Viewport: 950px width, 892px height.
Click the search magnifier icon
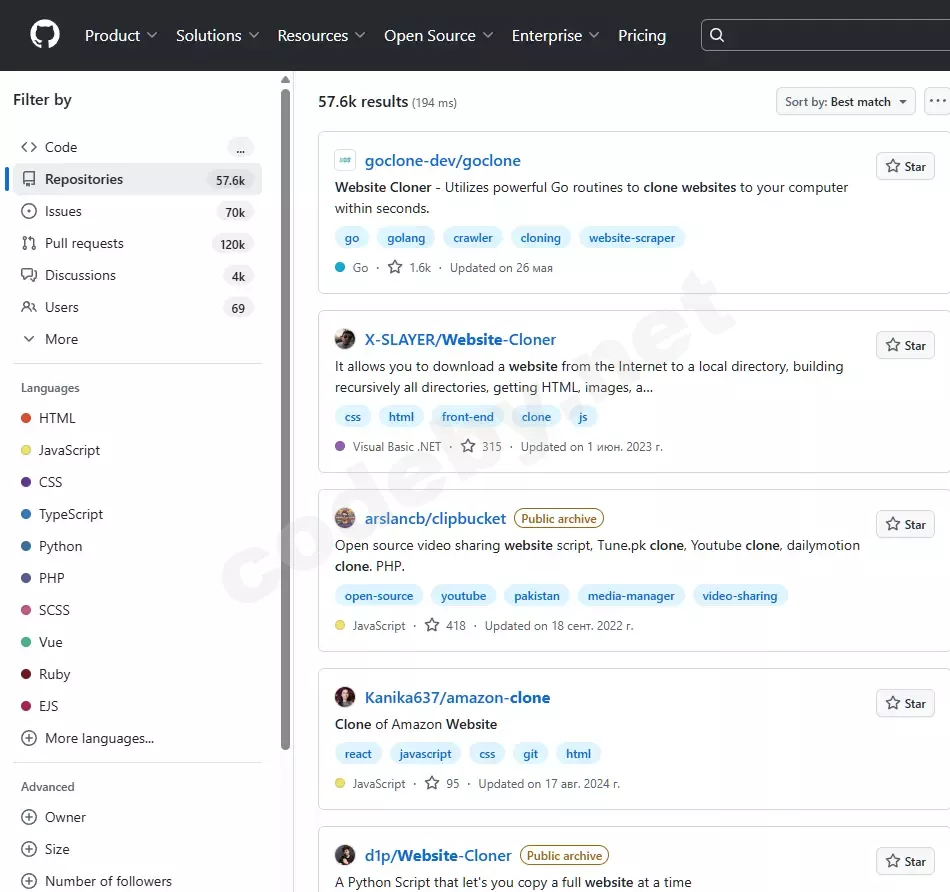(x=717, y=35)
